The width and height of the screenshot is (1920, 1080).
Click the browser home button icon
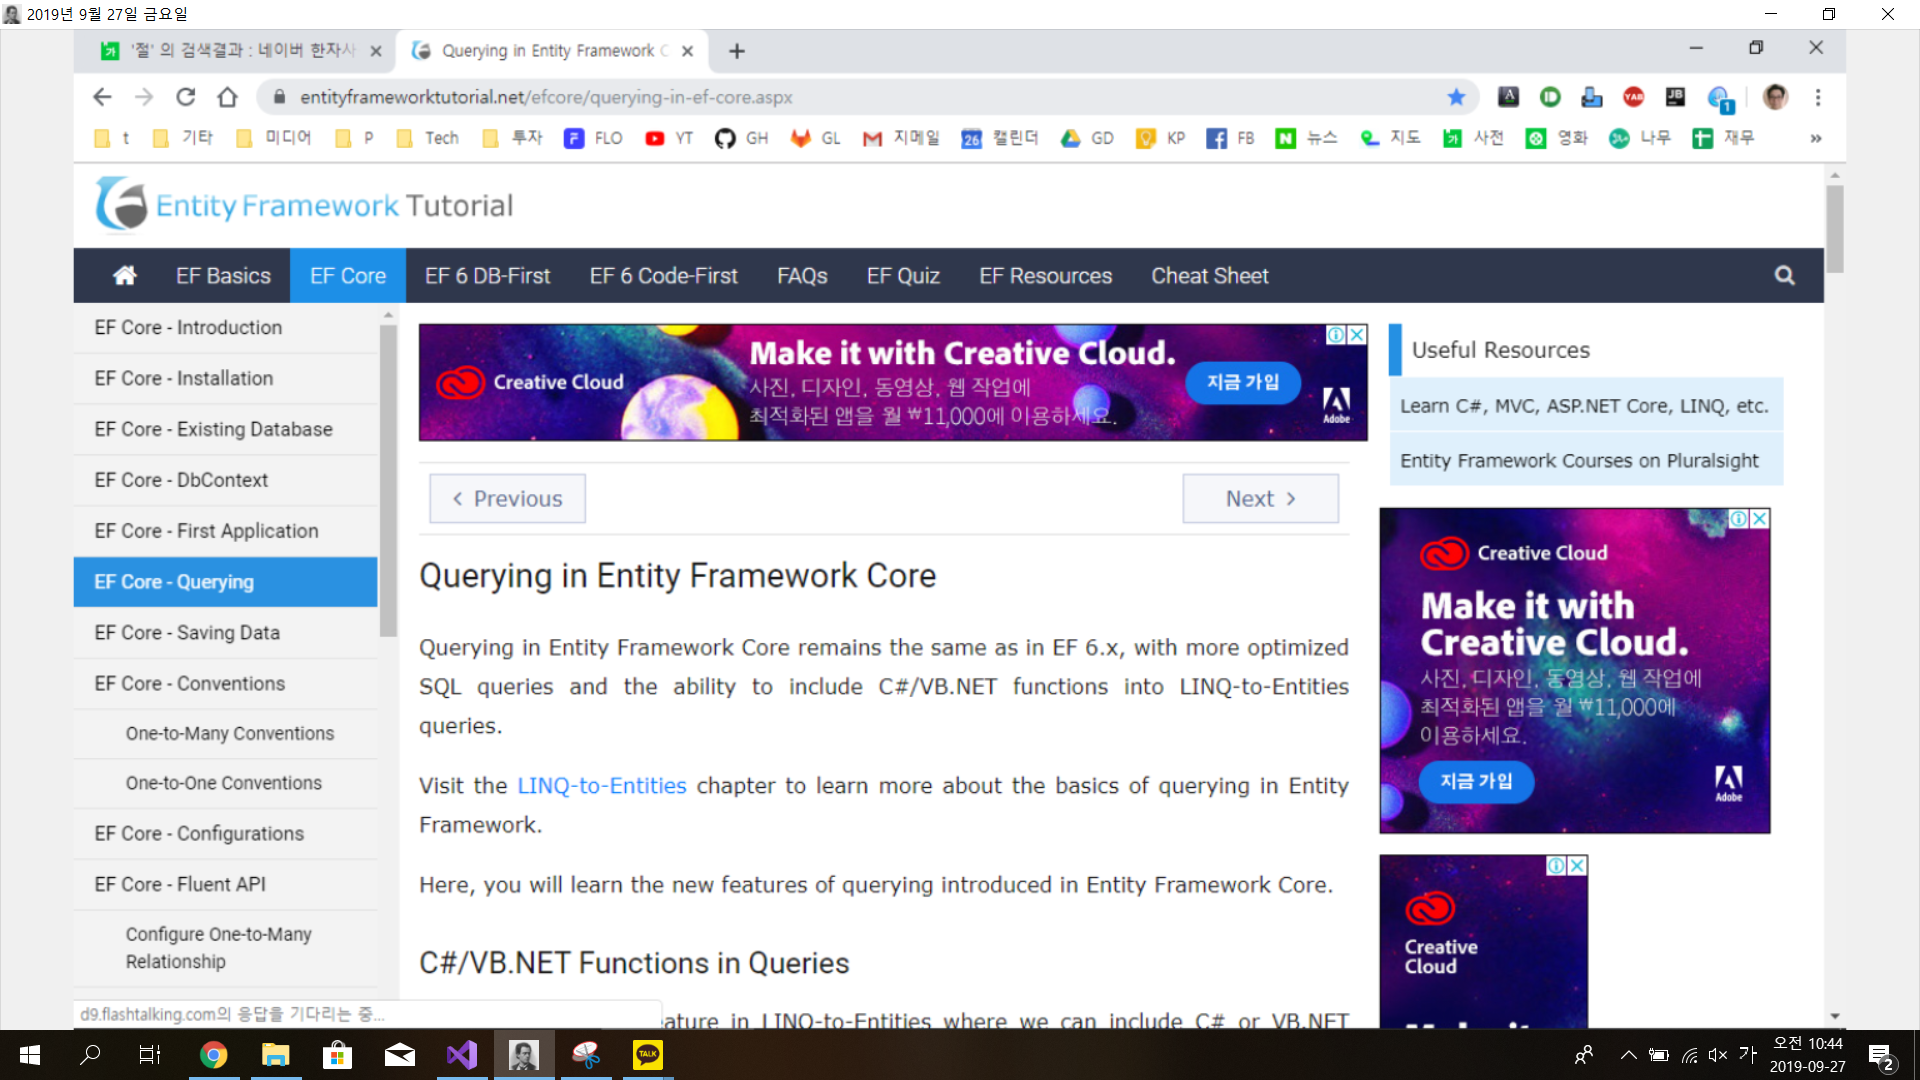[227, 97]
